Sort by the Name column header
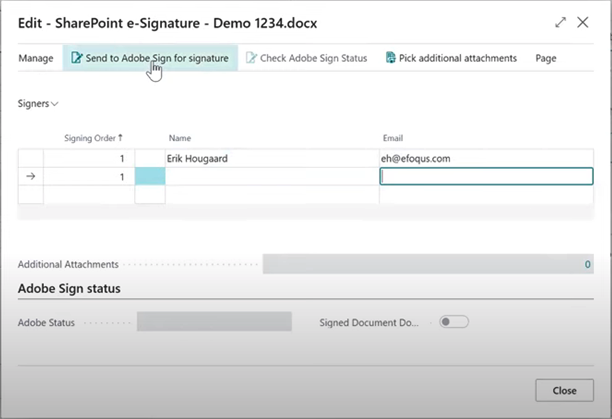The image size is (612, 419). tap(180, 137)
